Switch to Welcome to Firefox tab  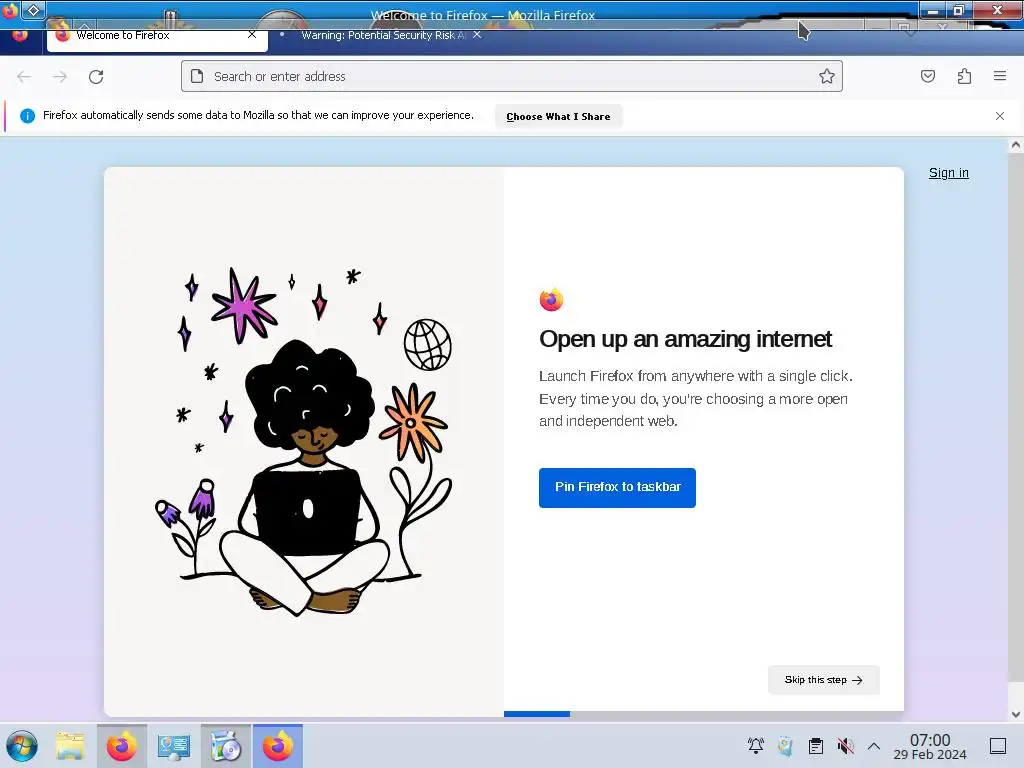pyautogui.click(x=157, y=37)
